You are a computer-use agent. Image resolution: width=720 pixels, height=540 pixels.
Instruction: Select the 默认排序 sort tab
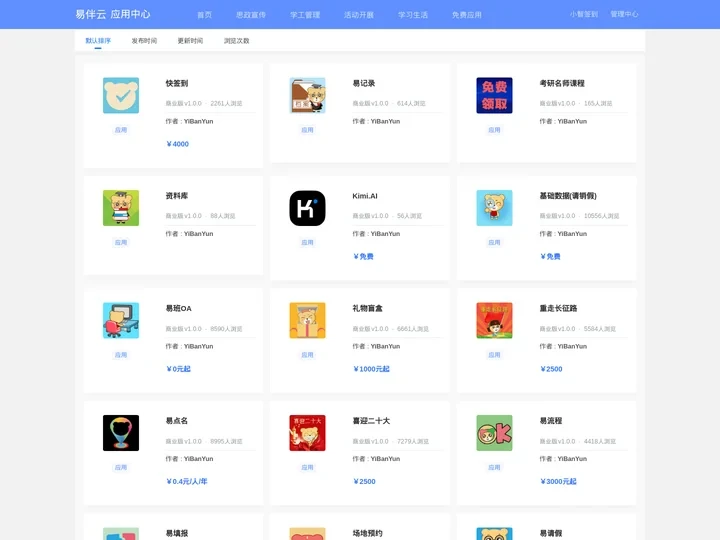(98, 40)
